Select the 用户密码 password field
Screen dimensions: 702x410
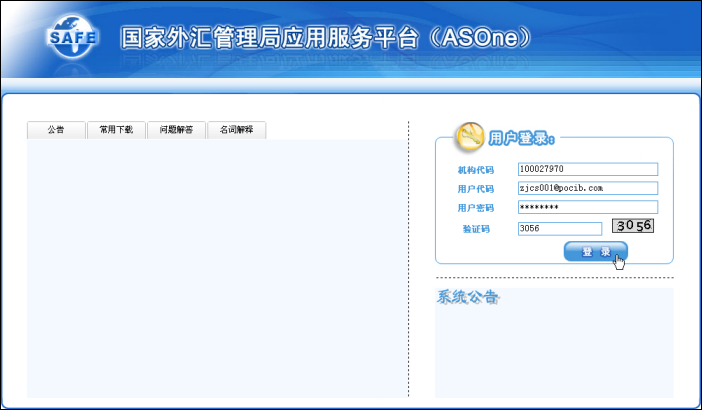tap(587, 207)
